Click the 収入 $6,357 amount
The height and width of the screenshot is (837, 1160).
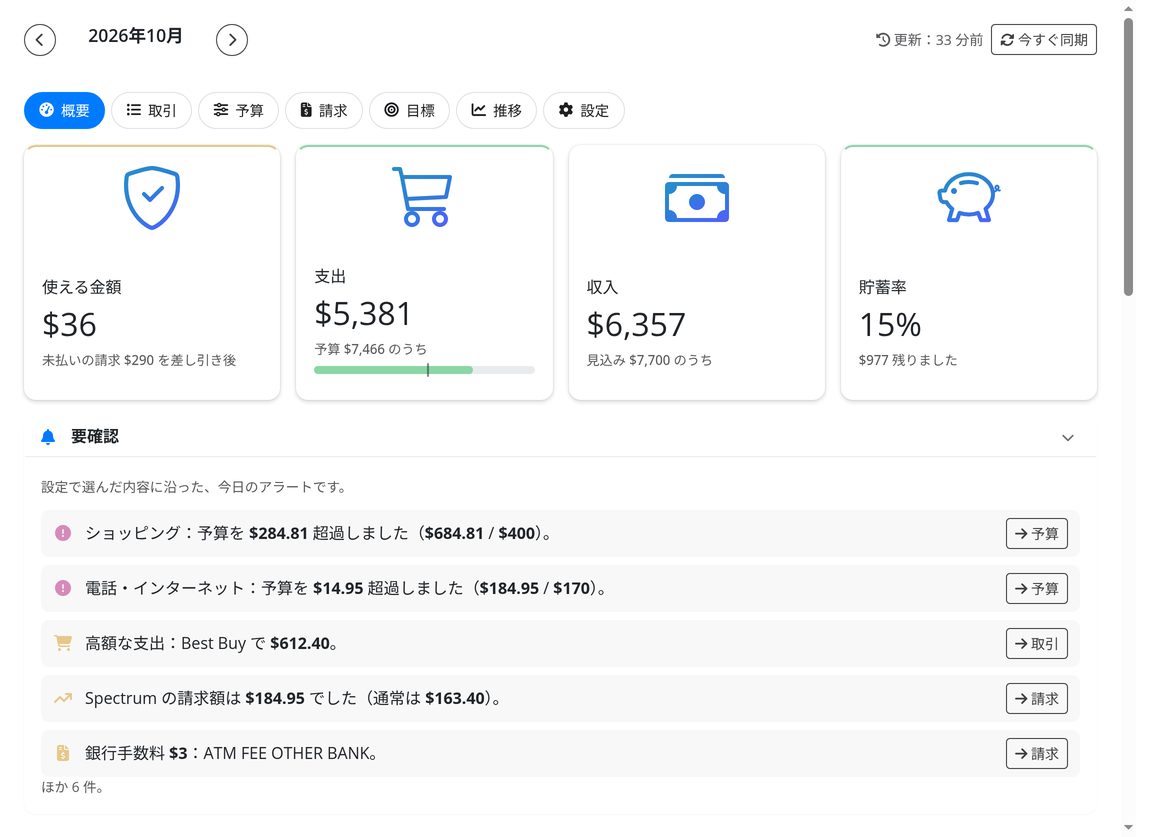pos(636,325)
